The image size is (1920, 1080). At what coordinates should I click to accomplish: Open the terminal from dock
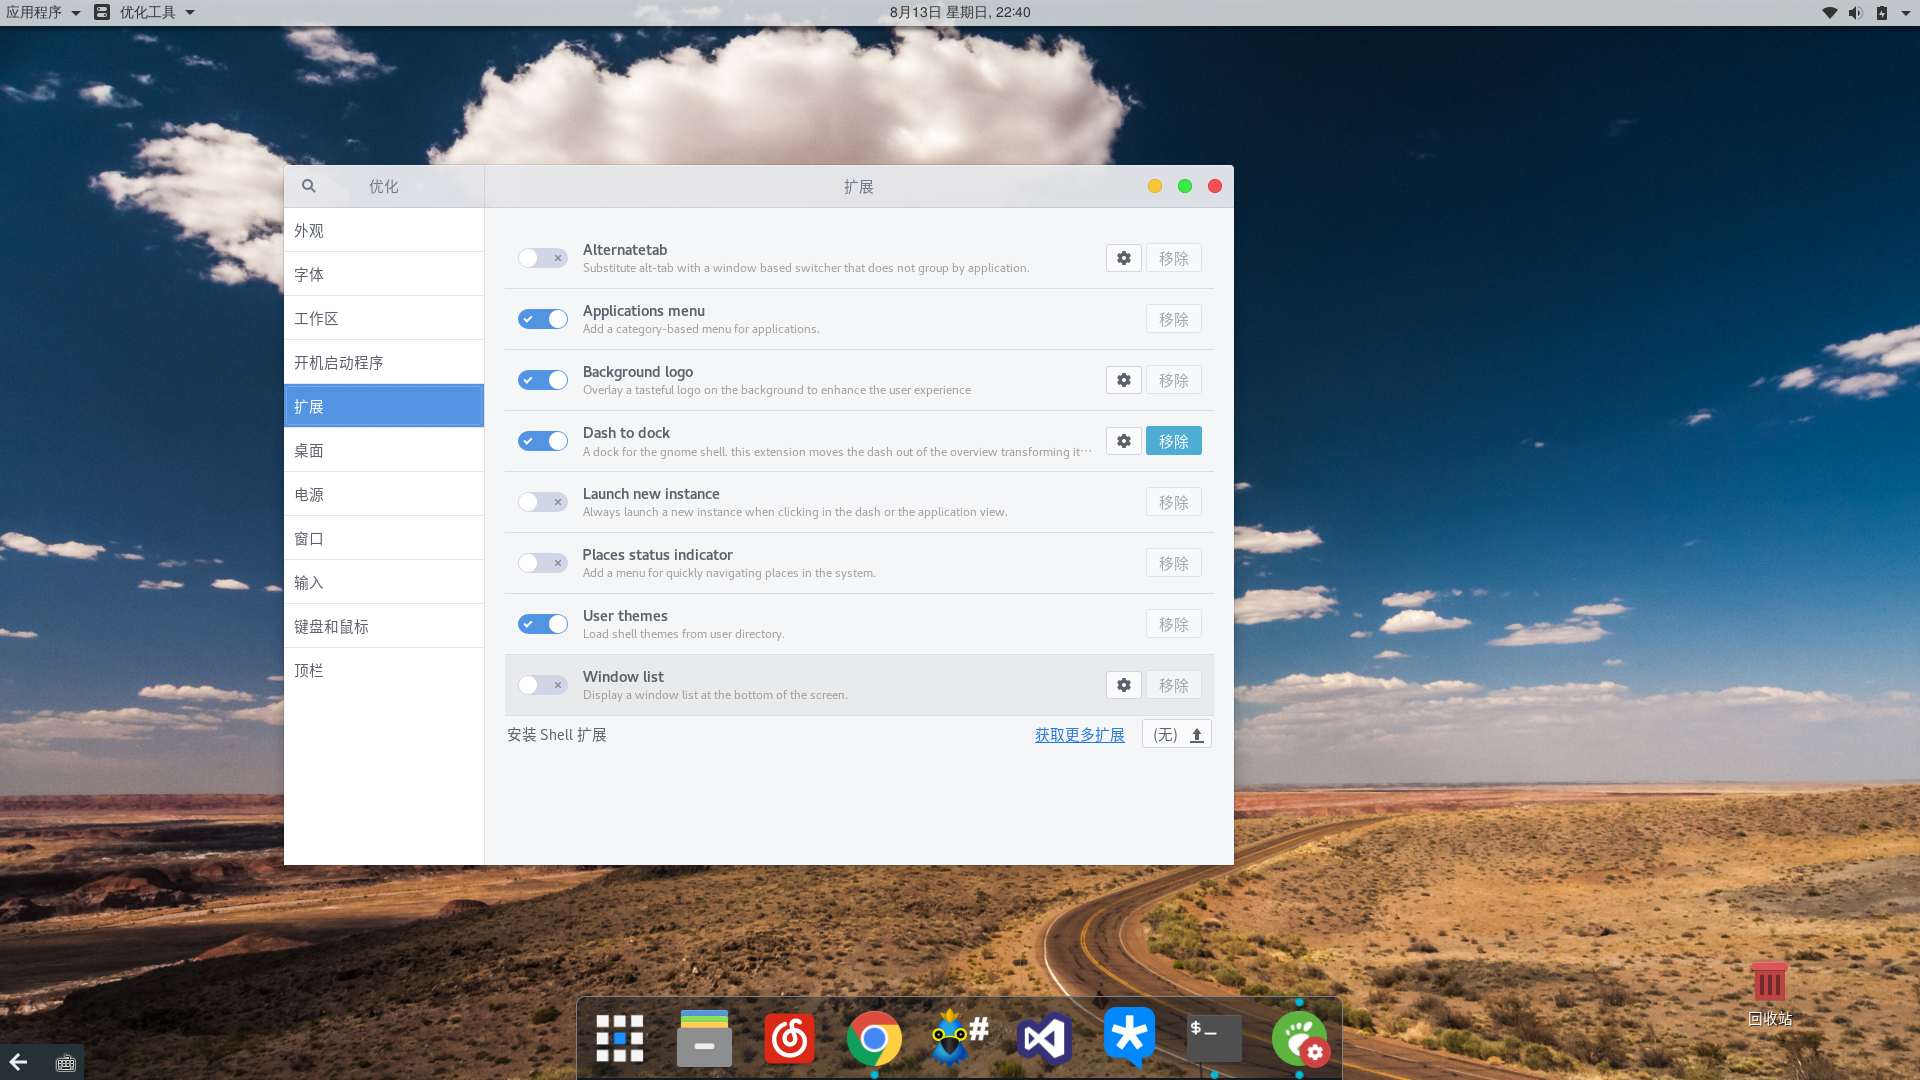click(x=1214, y=1038)
